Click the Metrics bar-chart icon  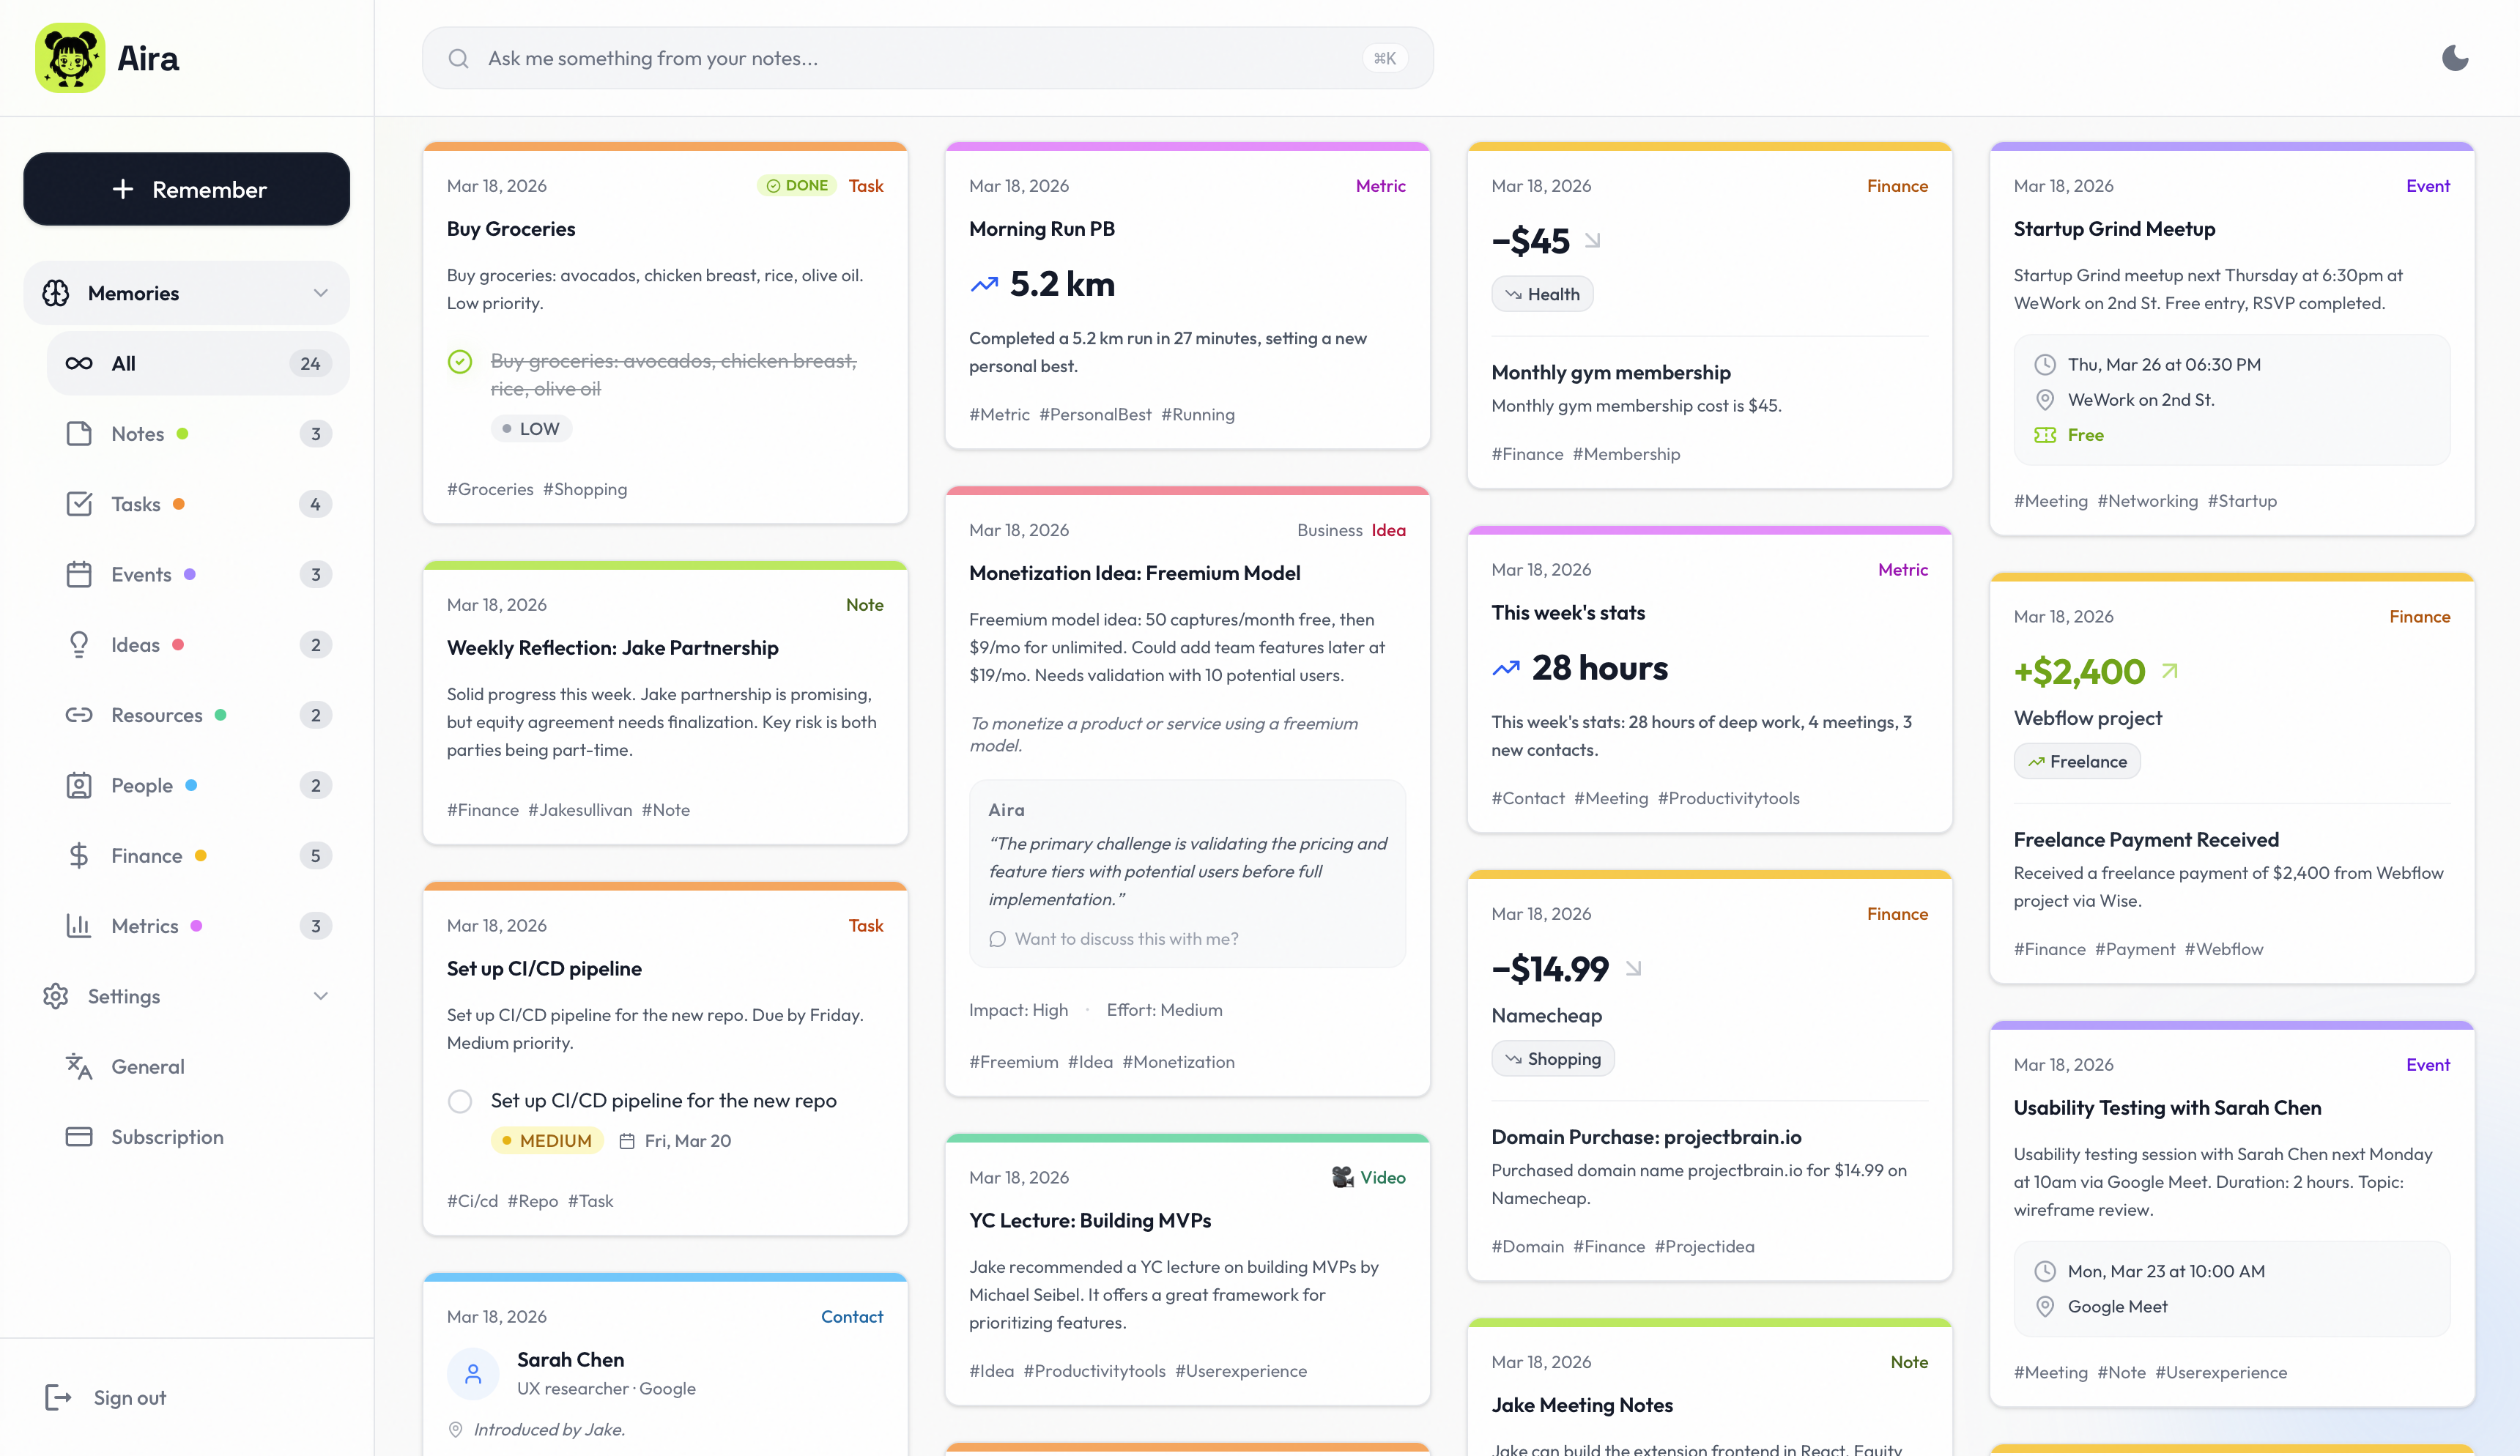81,926
